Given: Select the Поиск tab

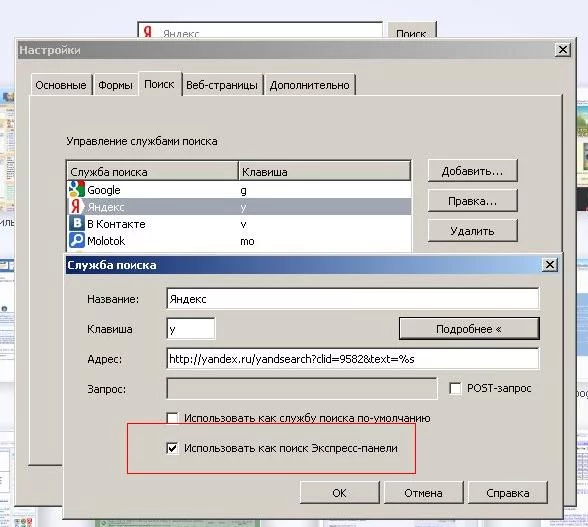Looking at the screenshot, I should 159,84.
